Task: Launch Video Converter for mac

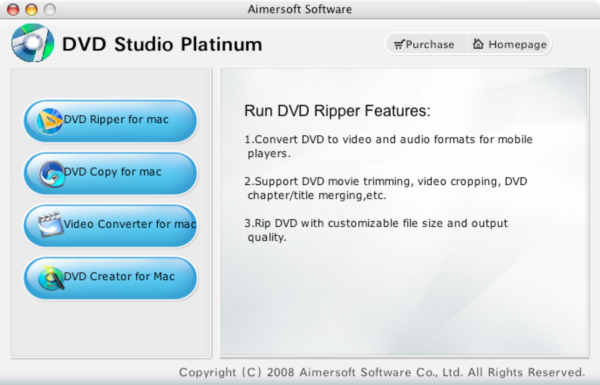Action: [x=111, y=226]
